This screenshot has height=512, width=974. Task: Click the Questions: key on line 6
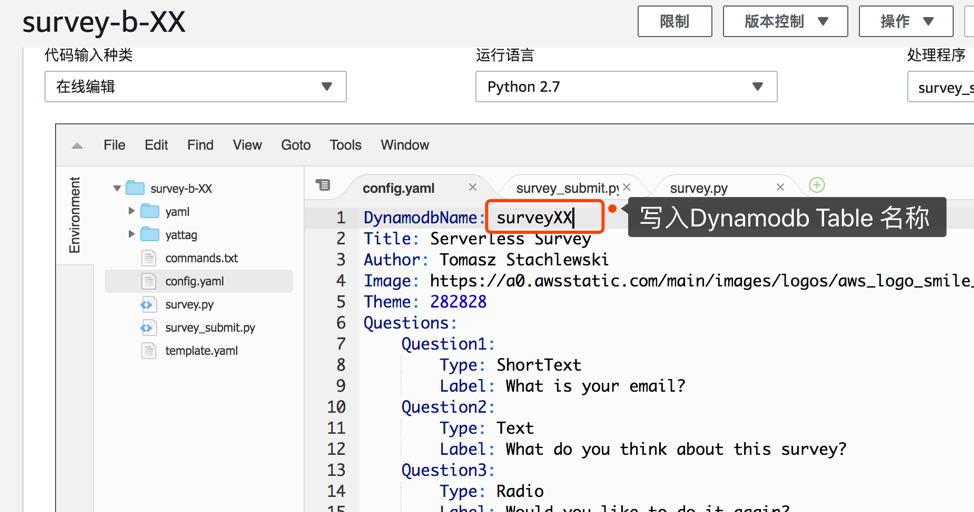[411, 323]
